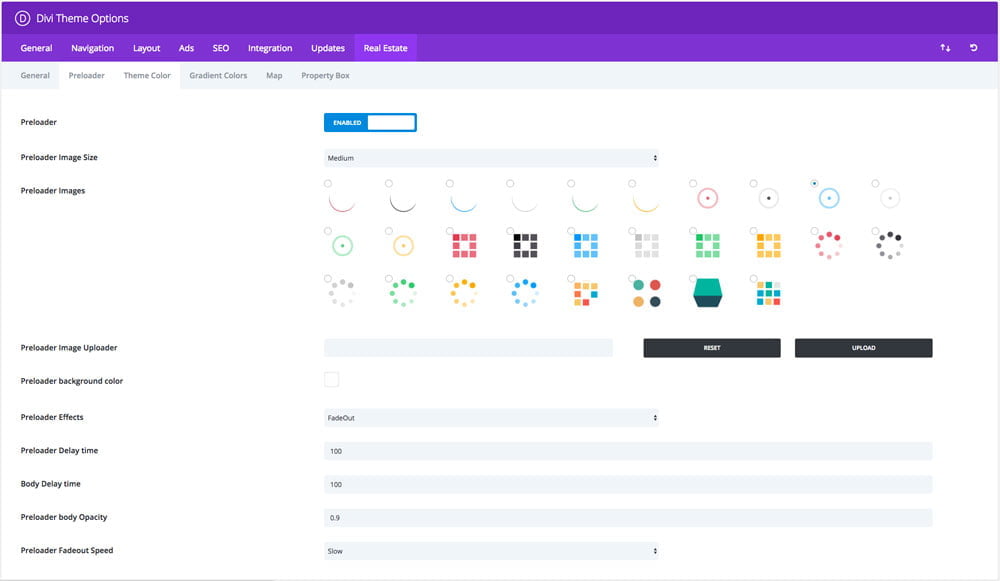Select radio button for green circle preloader
1000x581 pixels.
[x=328, y=231]
